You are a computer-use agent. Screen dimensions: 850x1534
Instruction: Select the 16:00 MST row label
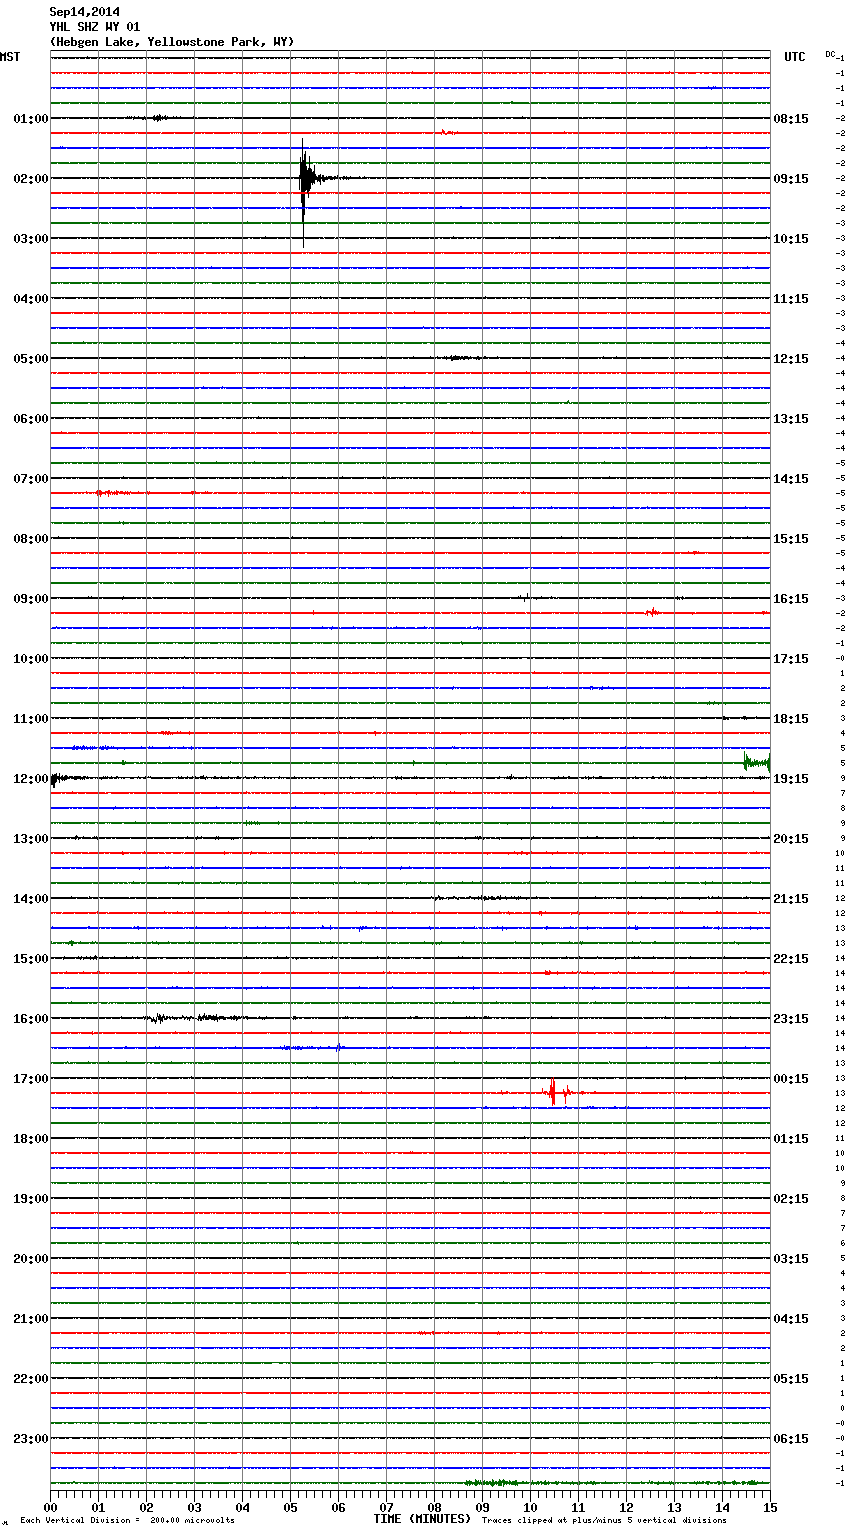31,1019
